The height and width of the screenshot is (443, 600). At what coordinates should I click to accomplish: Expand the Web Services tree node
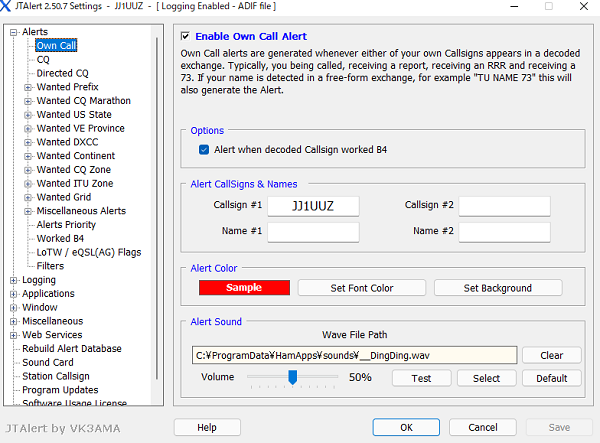(13, 335)
